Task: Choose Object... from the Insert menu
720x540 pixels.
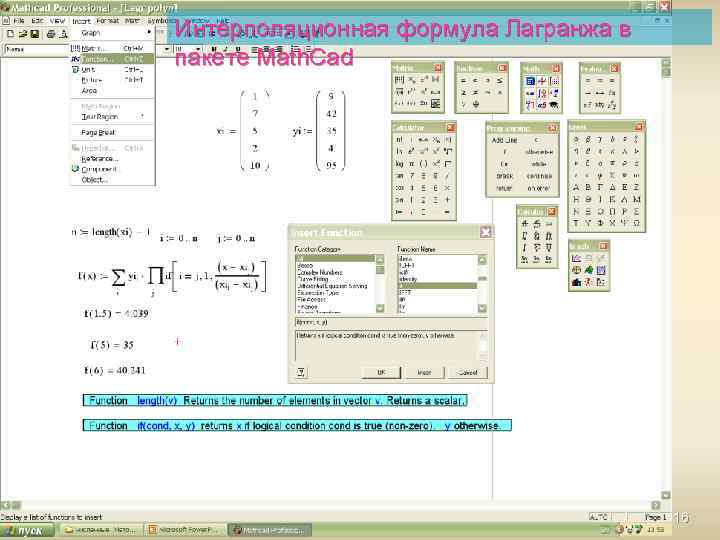Action: pos(112,180)
